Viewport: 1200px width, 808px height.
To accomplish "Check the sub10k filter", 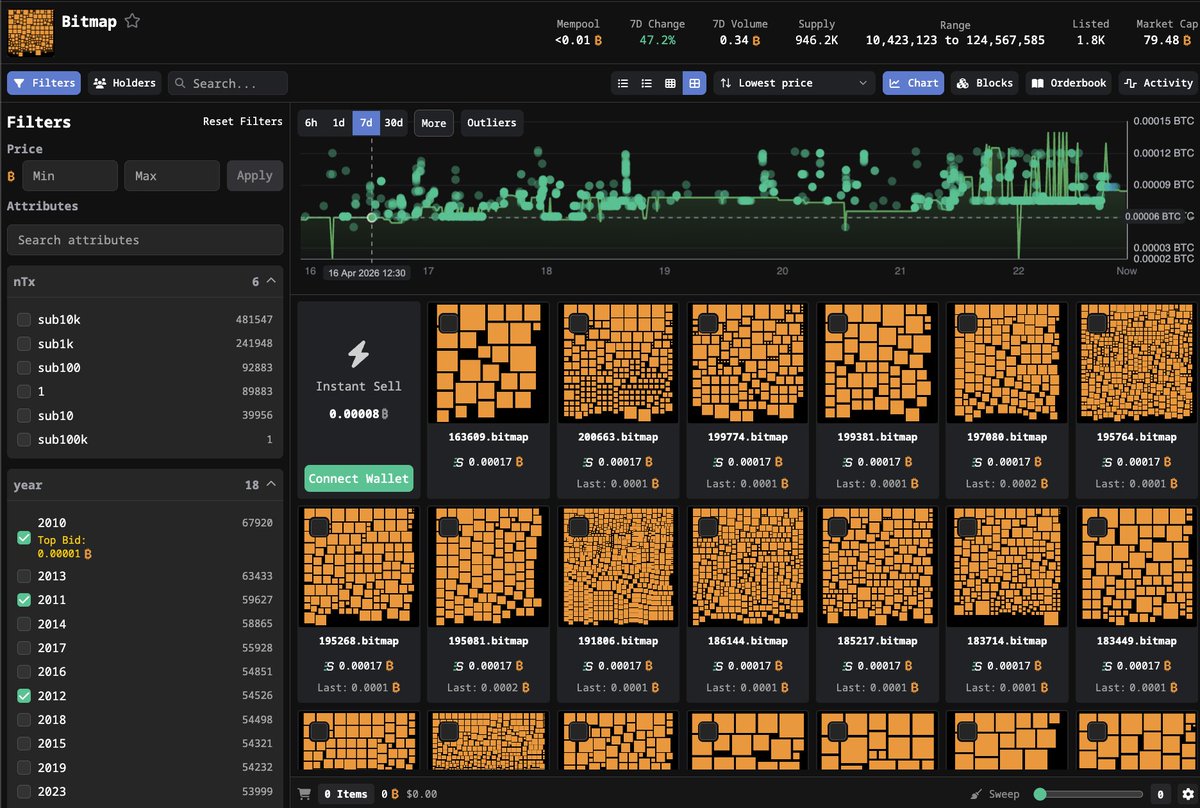I will coord(24,320).
